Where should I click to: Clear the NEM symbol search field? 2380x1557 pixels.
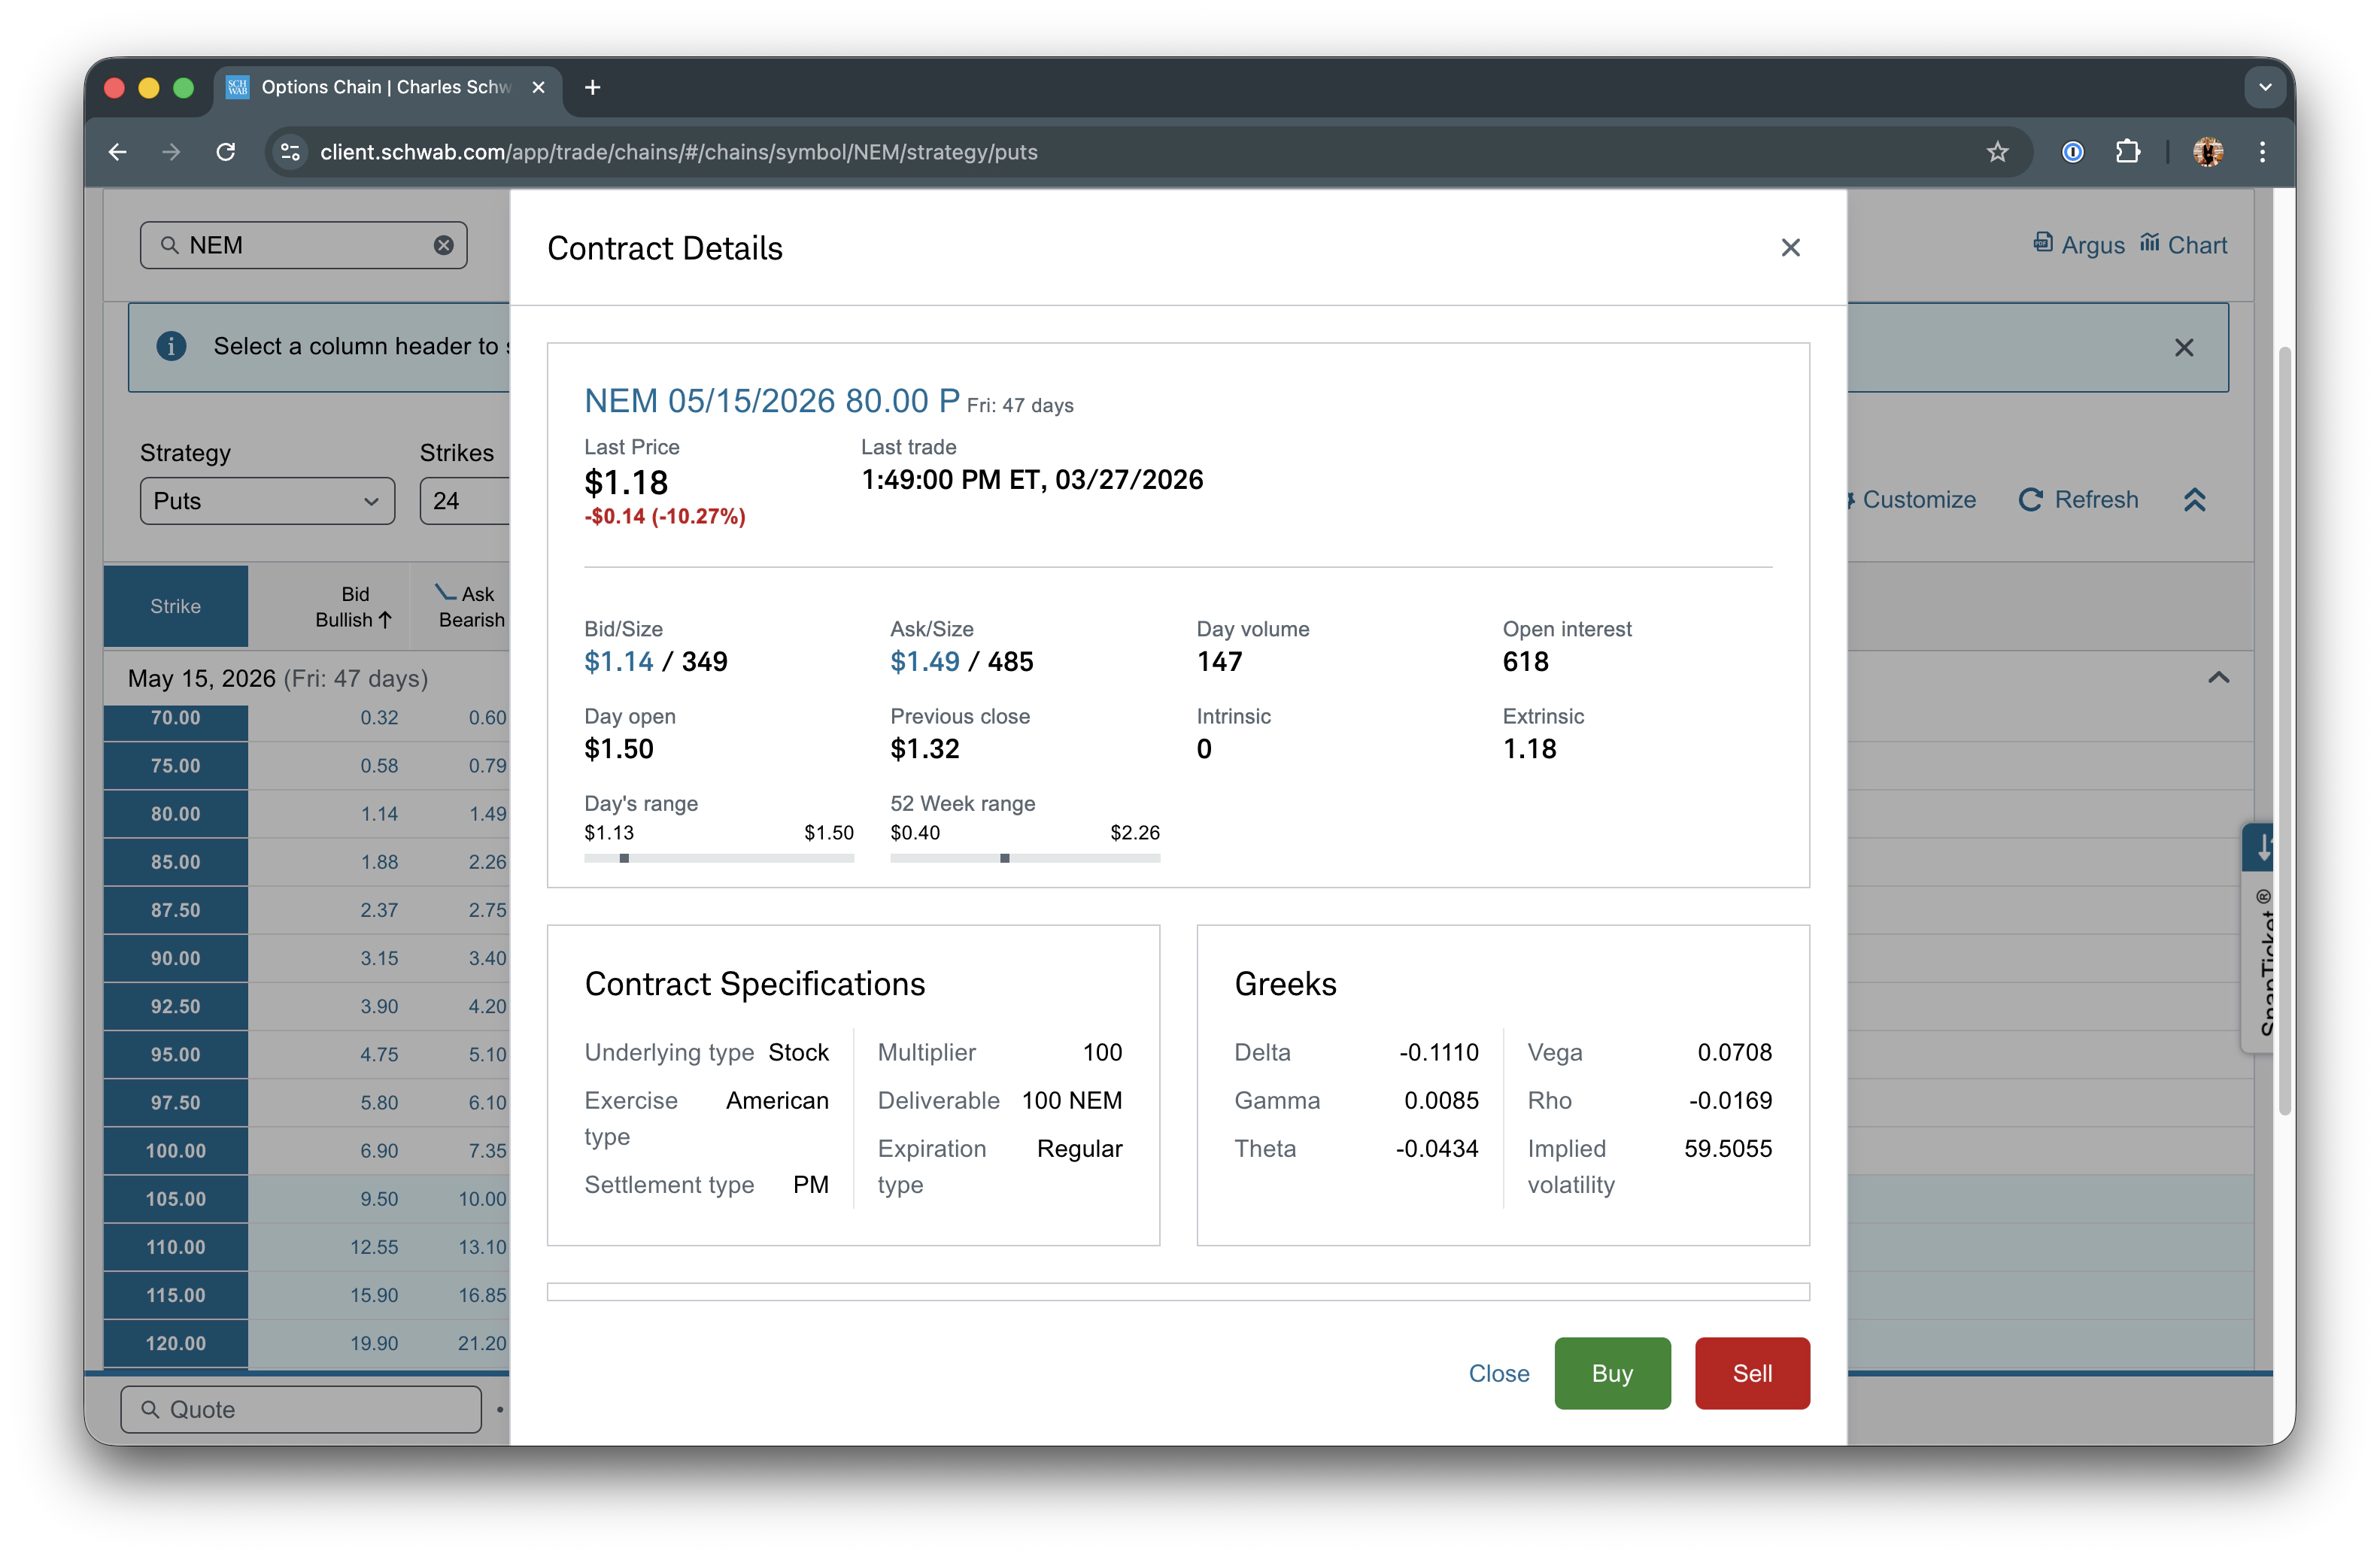(443, 245)
